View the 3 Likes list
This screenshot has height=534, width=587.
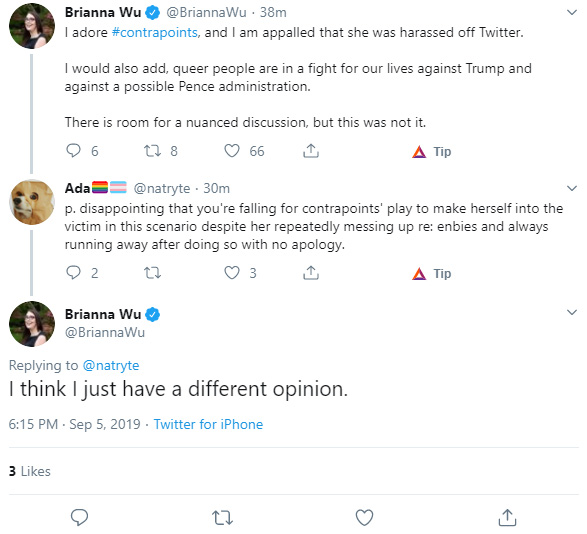(x=30, y=471)
